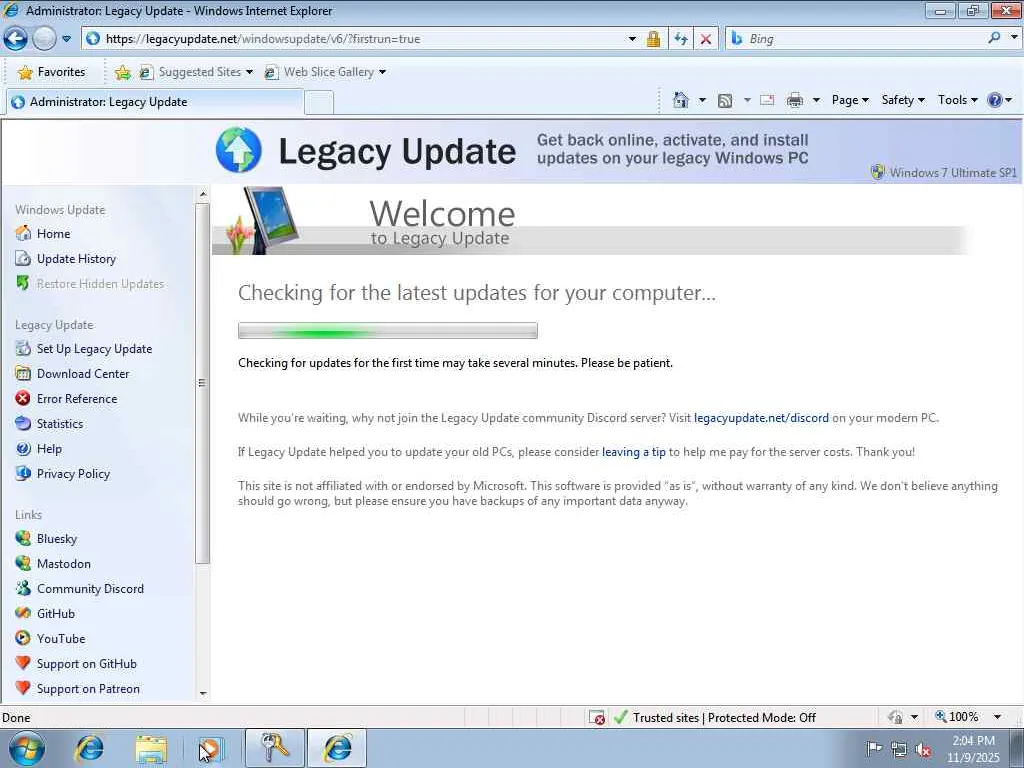1024x768 pixels.
Task: Open the Windows Start orb
Action: click(26, 748)
